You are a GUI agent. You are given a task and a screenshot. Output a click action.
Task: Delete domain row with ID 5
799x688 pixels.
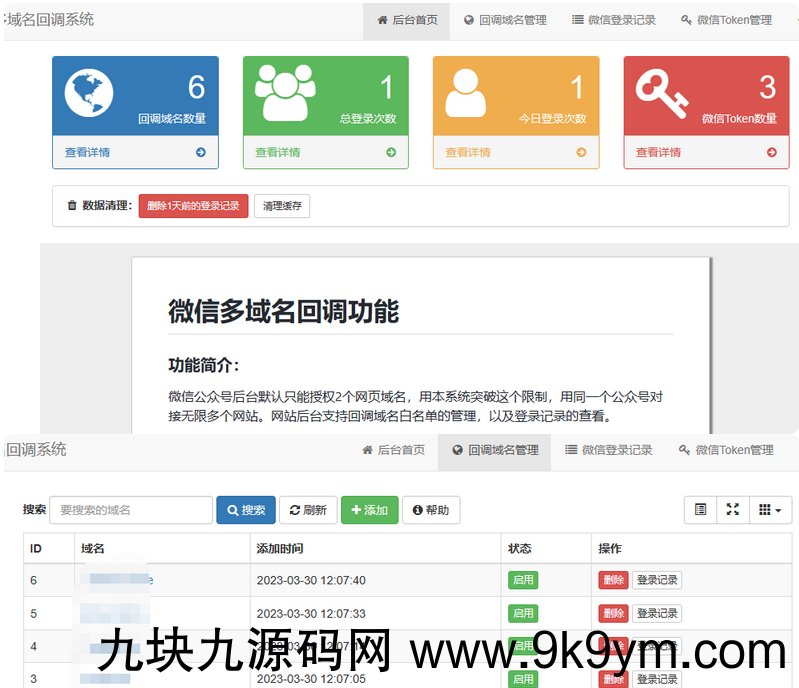coord(614,613)
